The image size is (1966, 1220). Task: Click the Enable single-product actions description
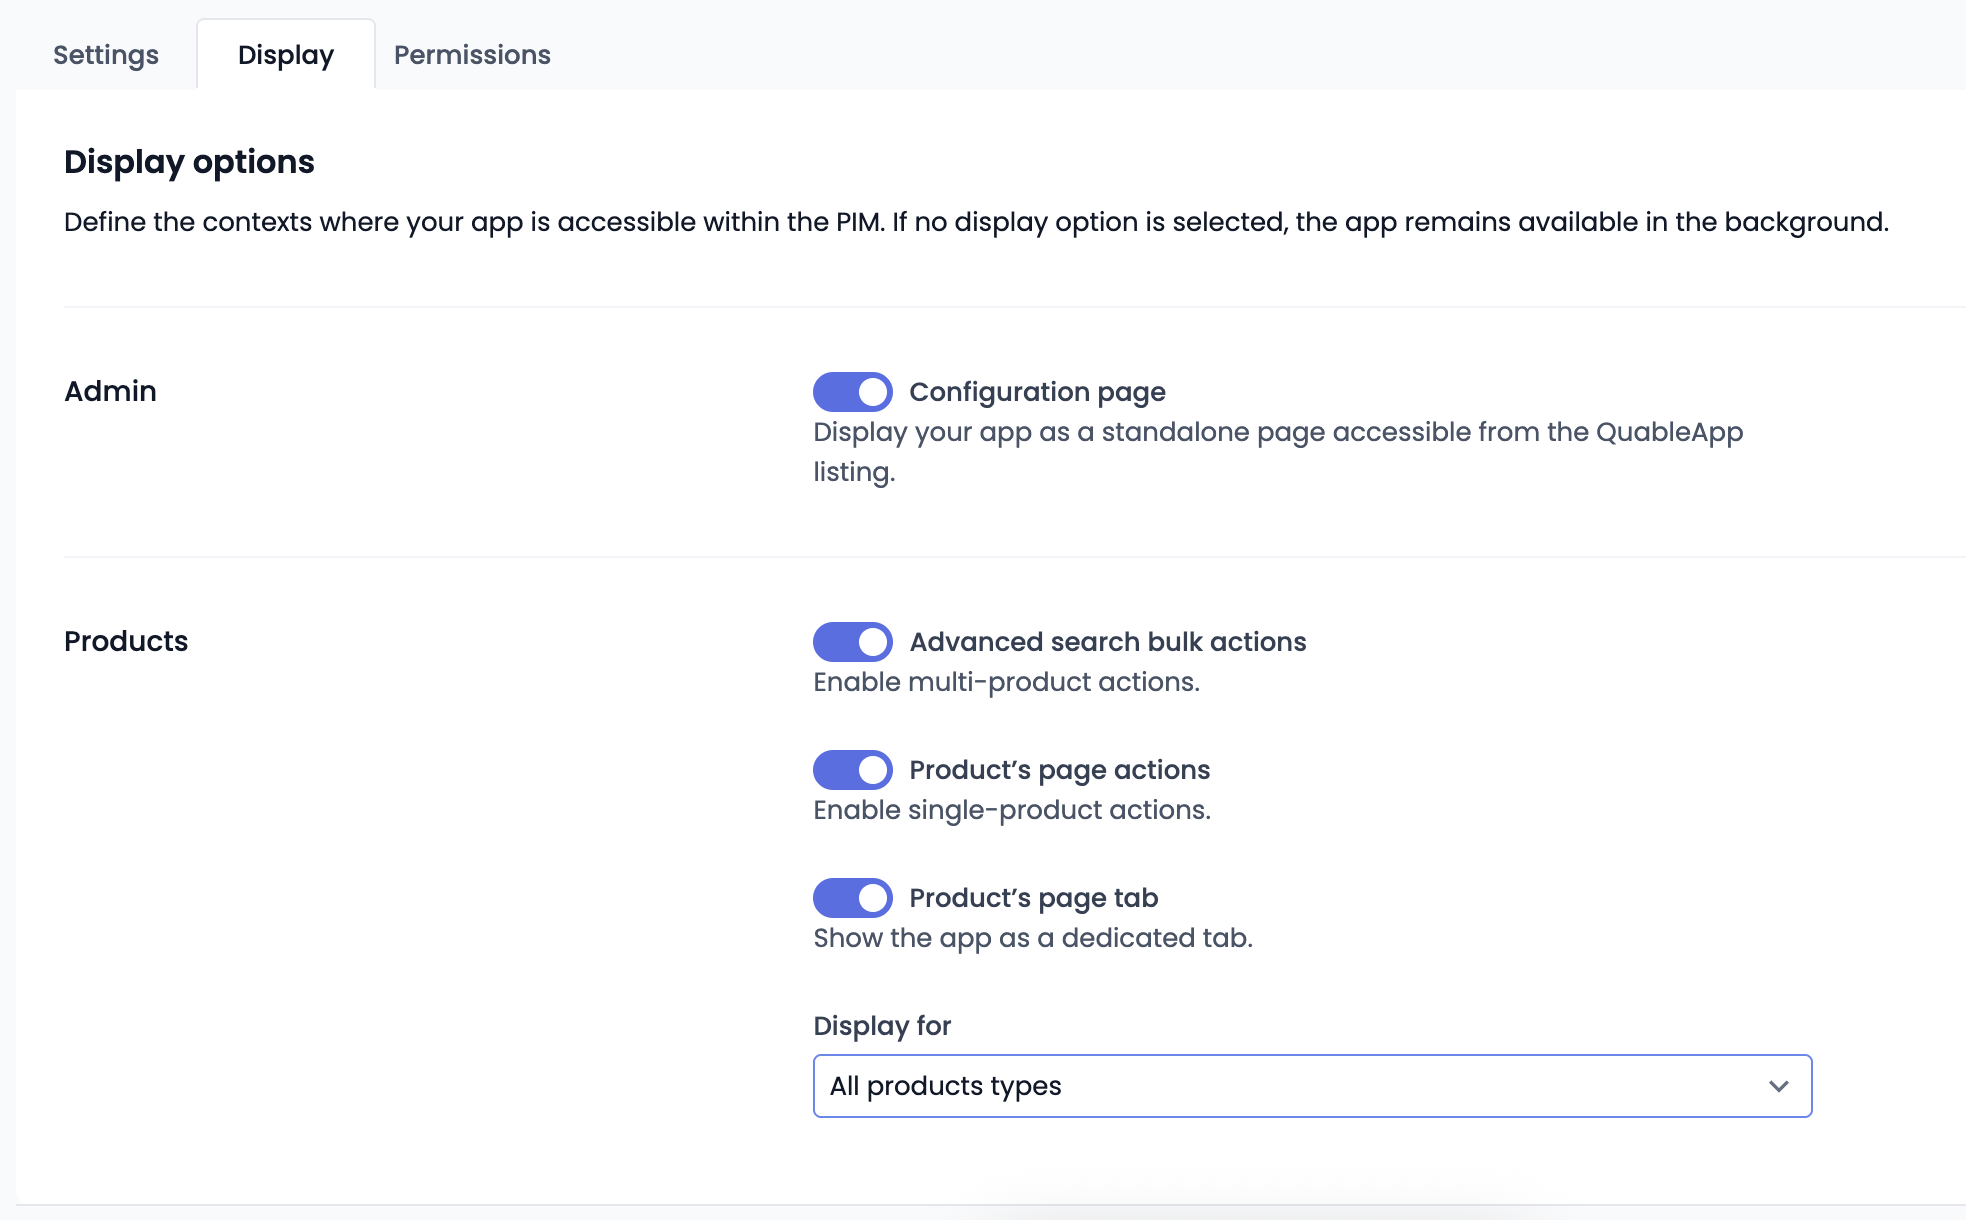(1011, 810)
